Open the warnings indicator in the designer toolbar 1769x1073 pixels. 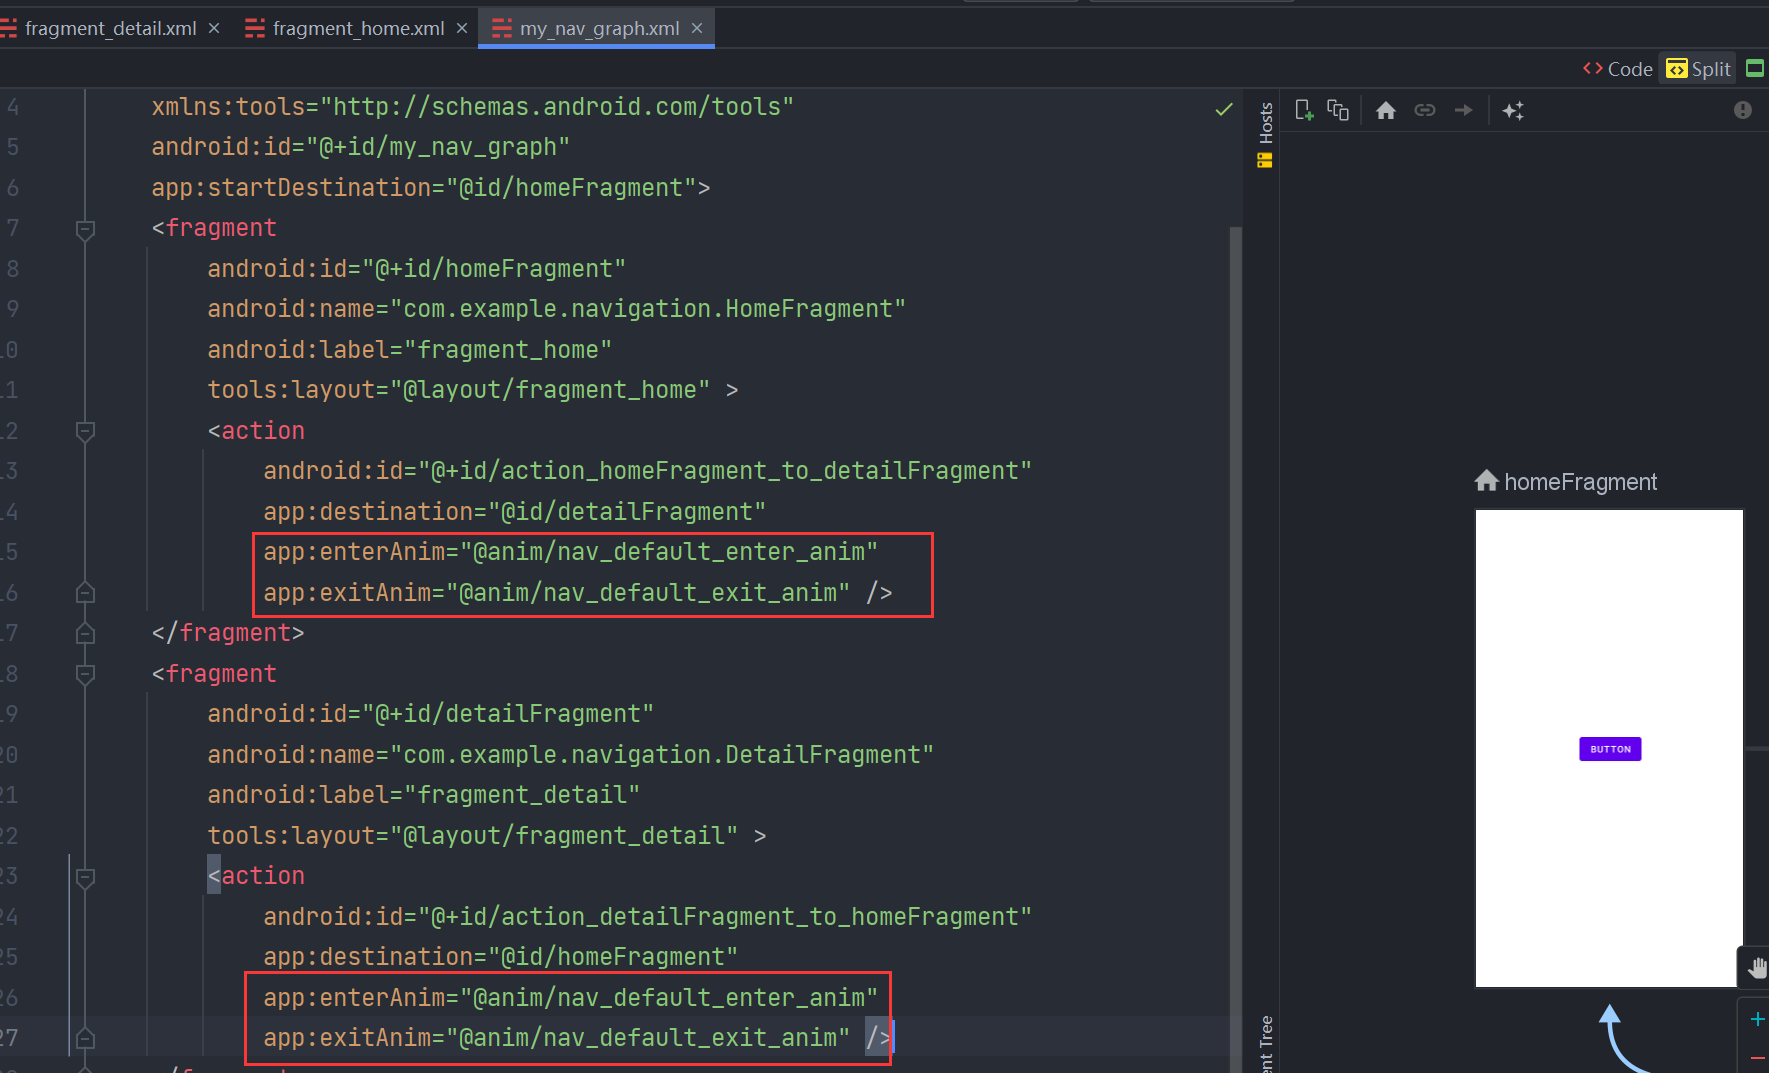1743,110
